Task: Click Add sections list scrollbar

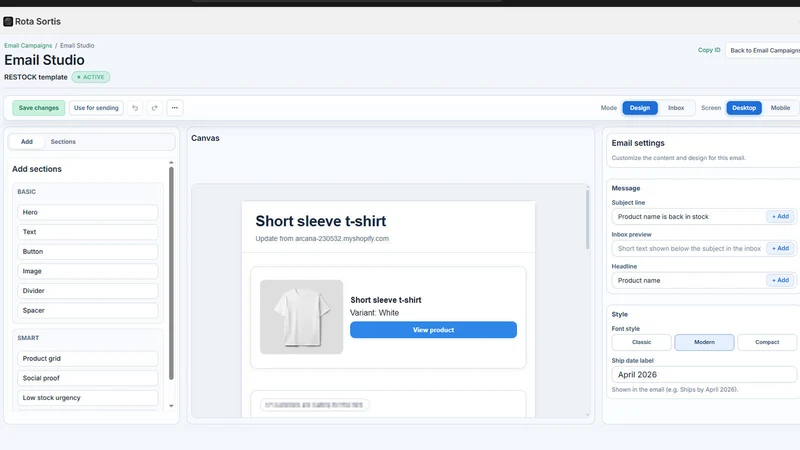Action: [x=171, y=273]
